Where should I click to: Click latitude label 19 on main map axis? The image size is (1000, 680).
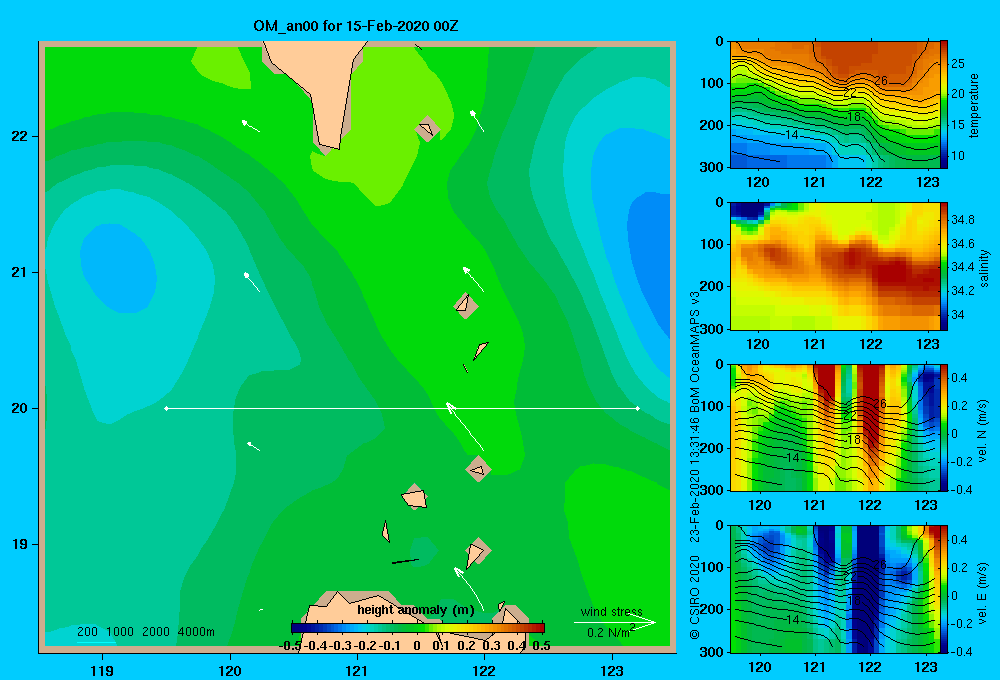point(20,544)
